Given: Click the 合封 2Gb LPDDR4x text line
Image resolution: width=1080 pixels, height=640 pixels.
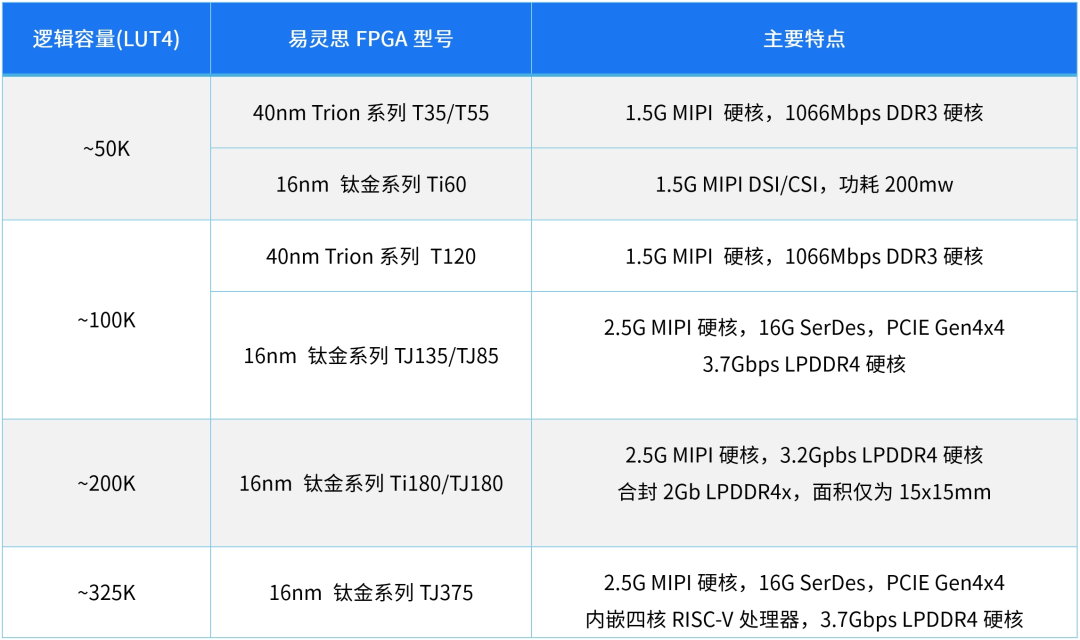Looking at the screenshot, I should (804, 492).
